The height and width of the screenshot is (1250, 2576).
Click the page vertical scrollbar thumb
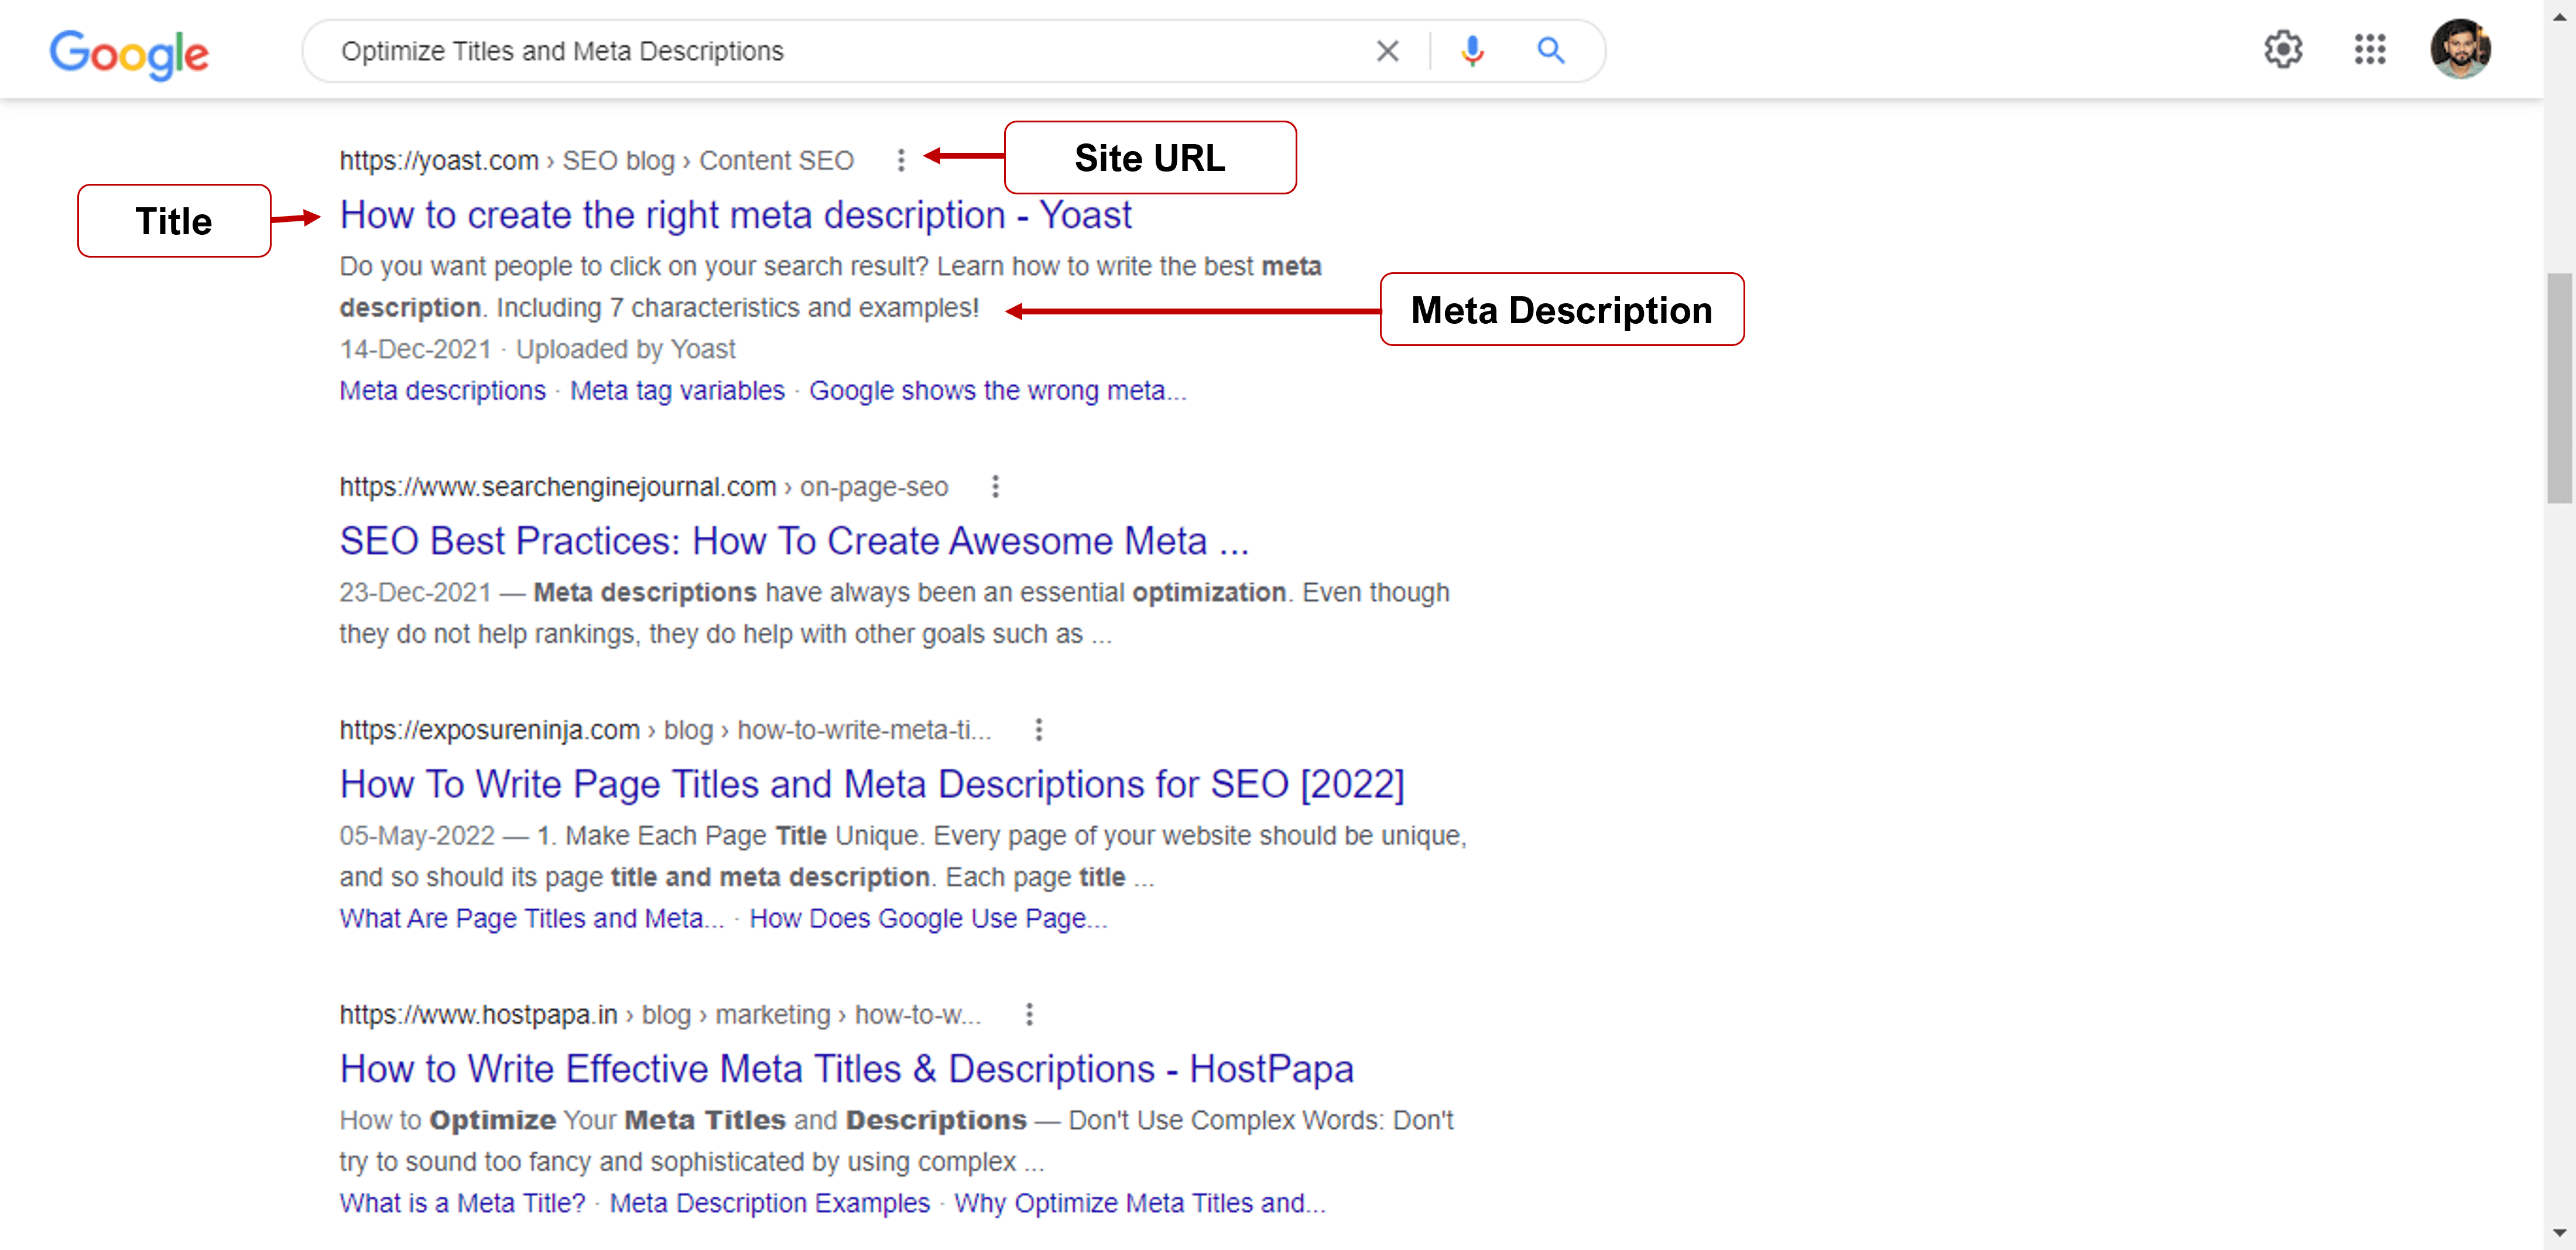(x=2559, y=388)
